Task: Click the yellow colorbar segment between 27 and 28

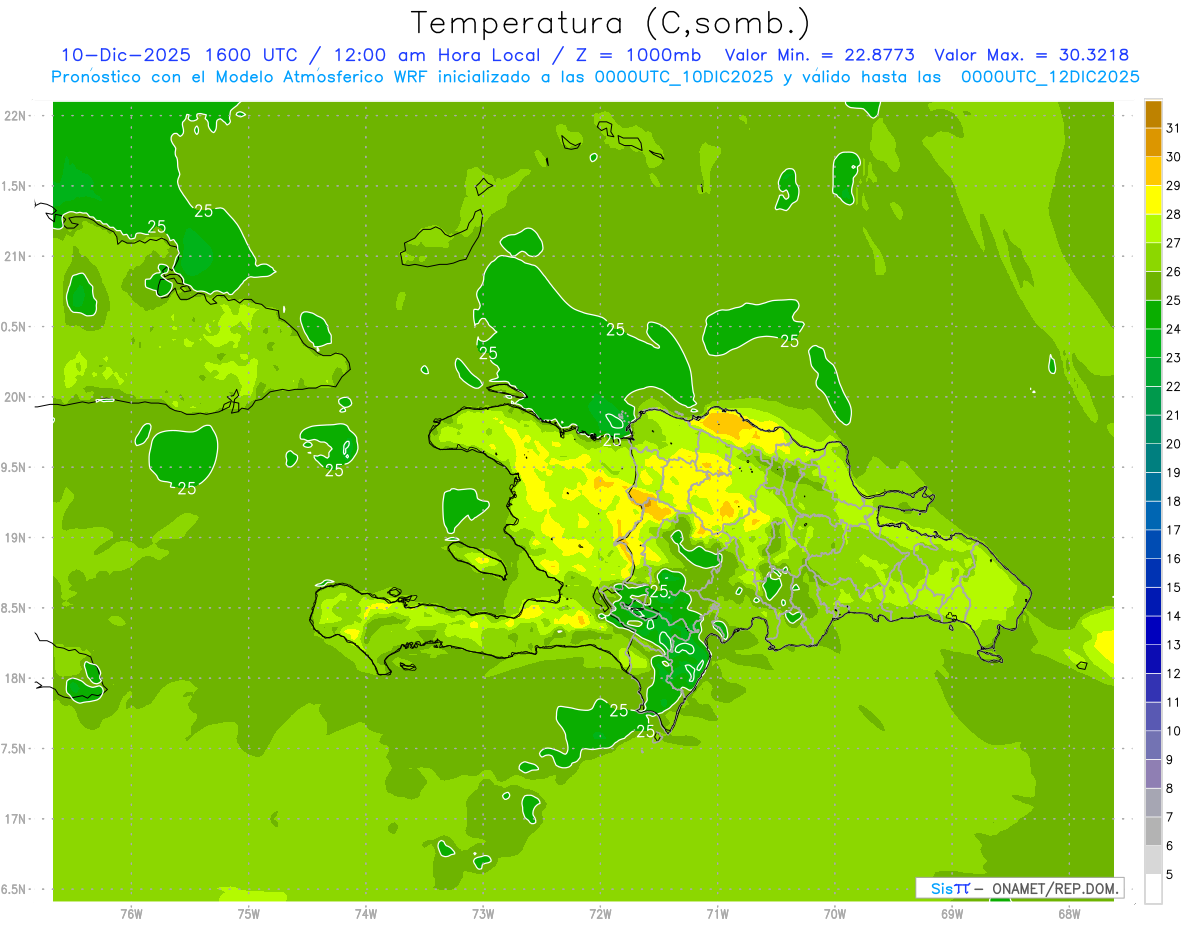Action: pos(1153,229)
